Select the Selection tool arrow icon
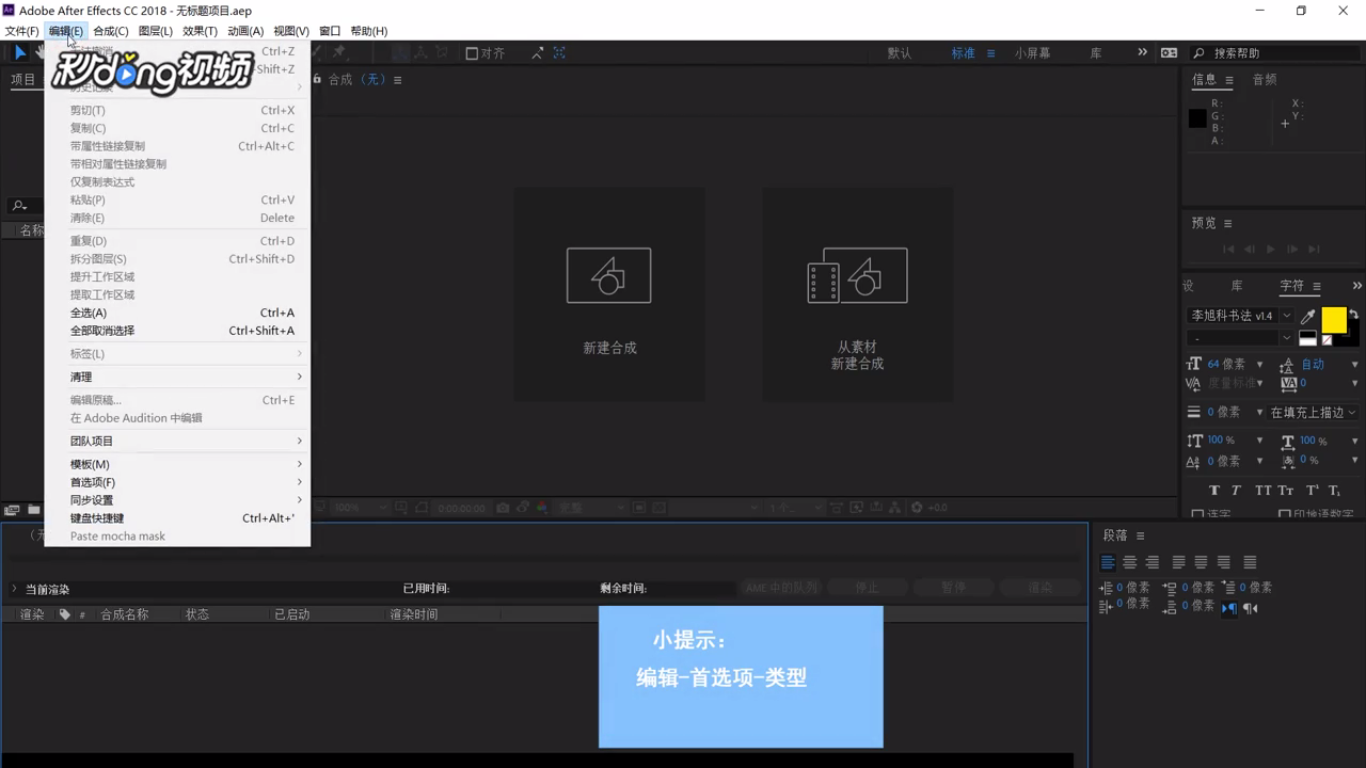The image size is (1366, 768). point(20,52)
